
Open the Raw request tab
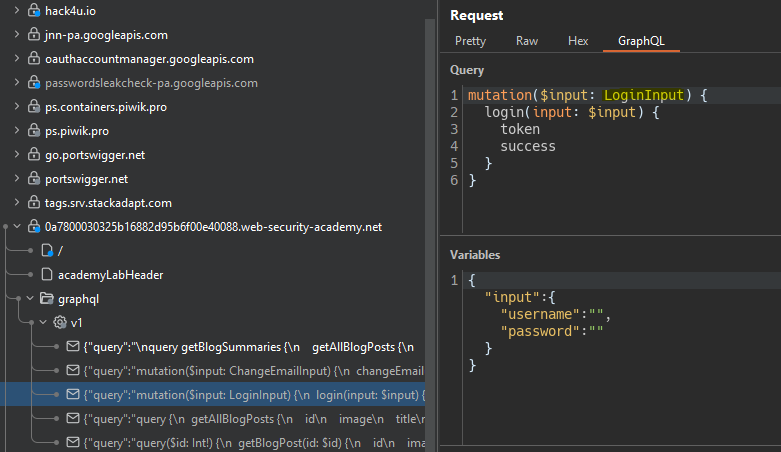pyautogui.click(x=526, y=41)
